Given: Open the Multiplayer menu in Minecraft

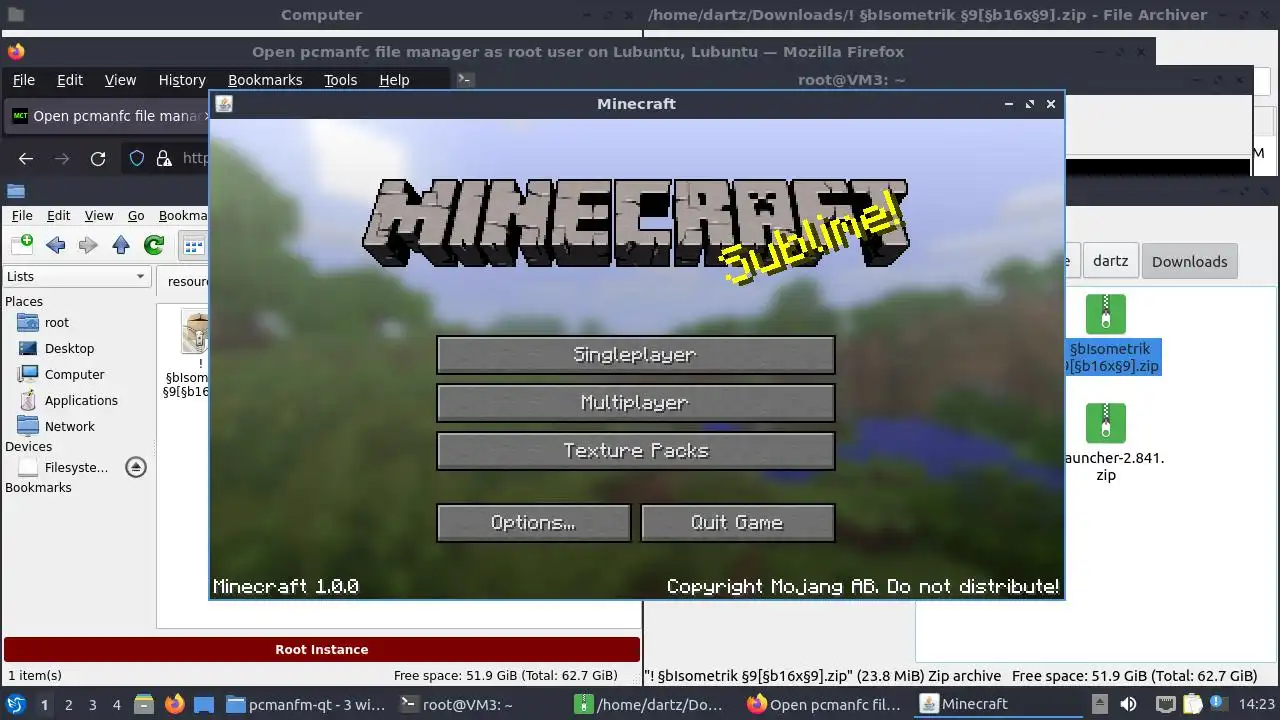Looking at the screenshot, I should pos(636,403).
